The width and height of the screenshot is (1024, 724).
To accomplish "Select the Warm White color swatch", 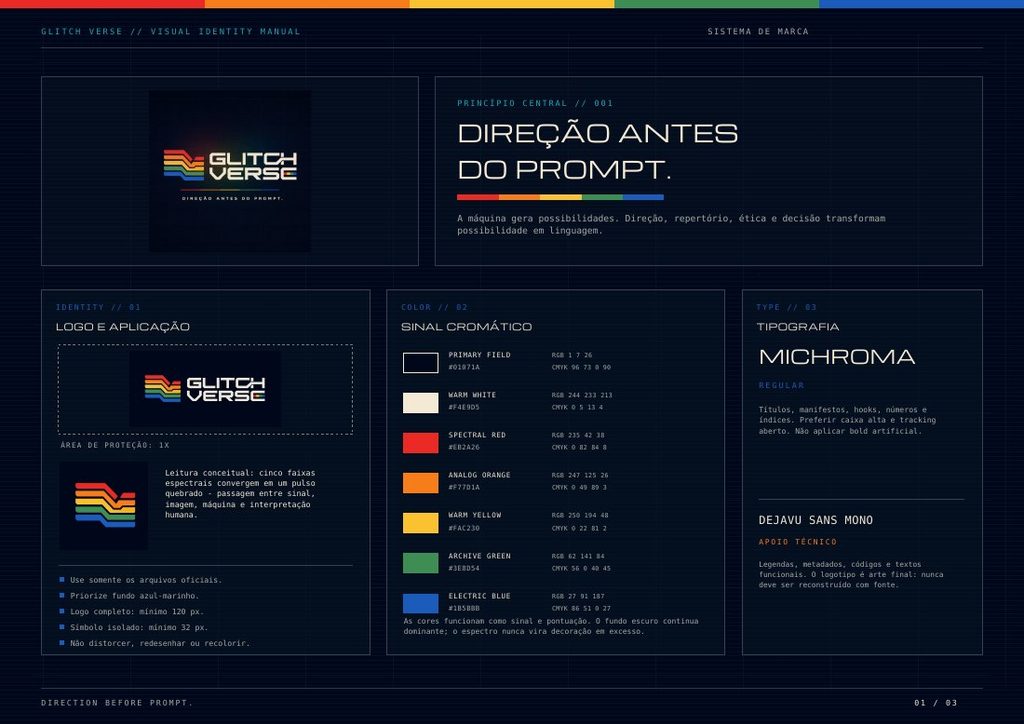I will [x=421, y=403].
